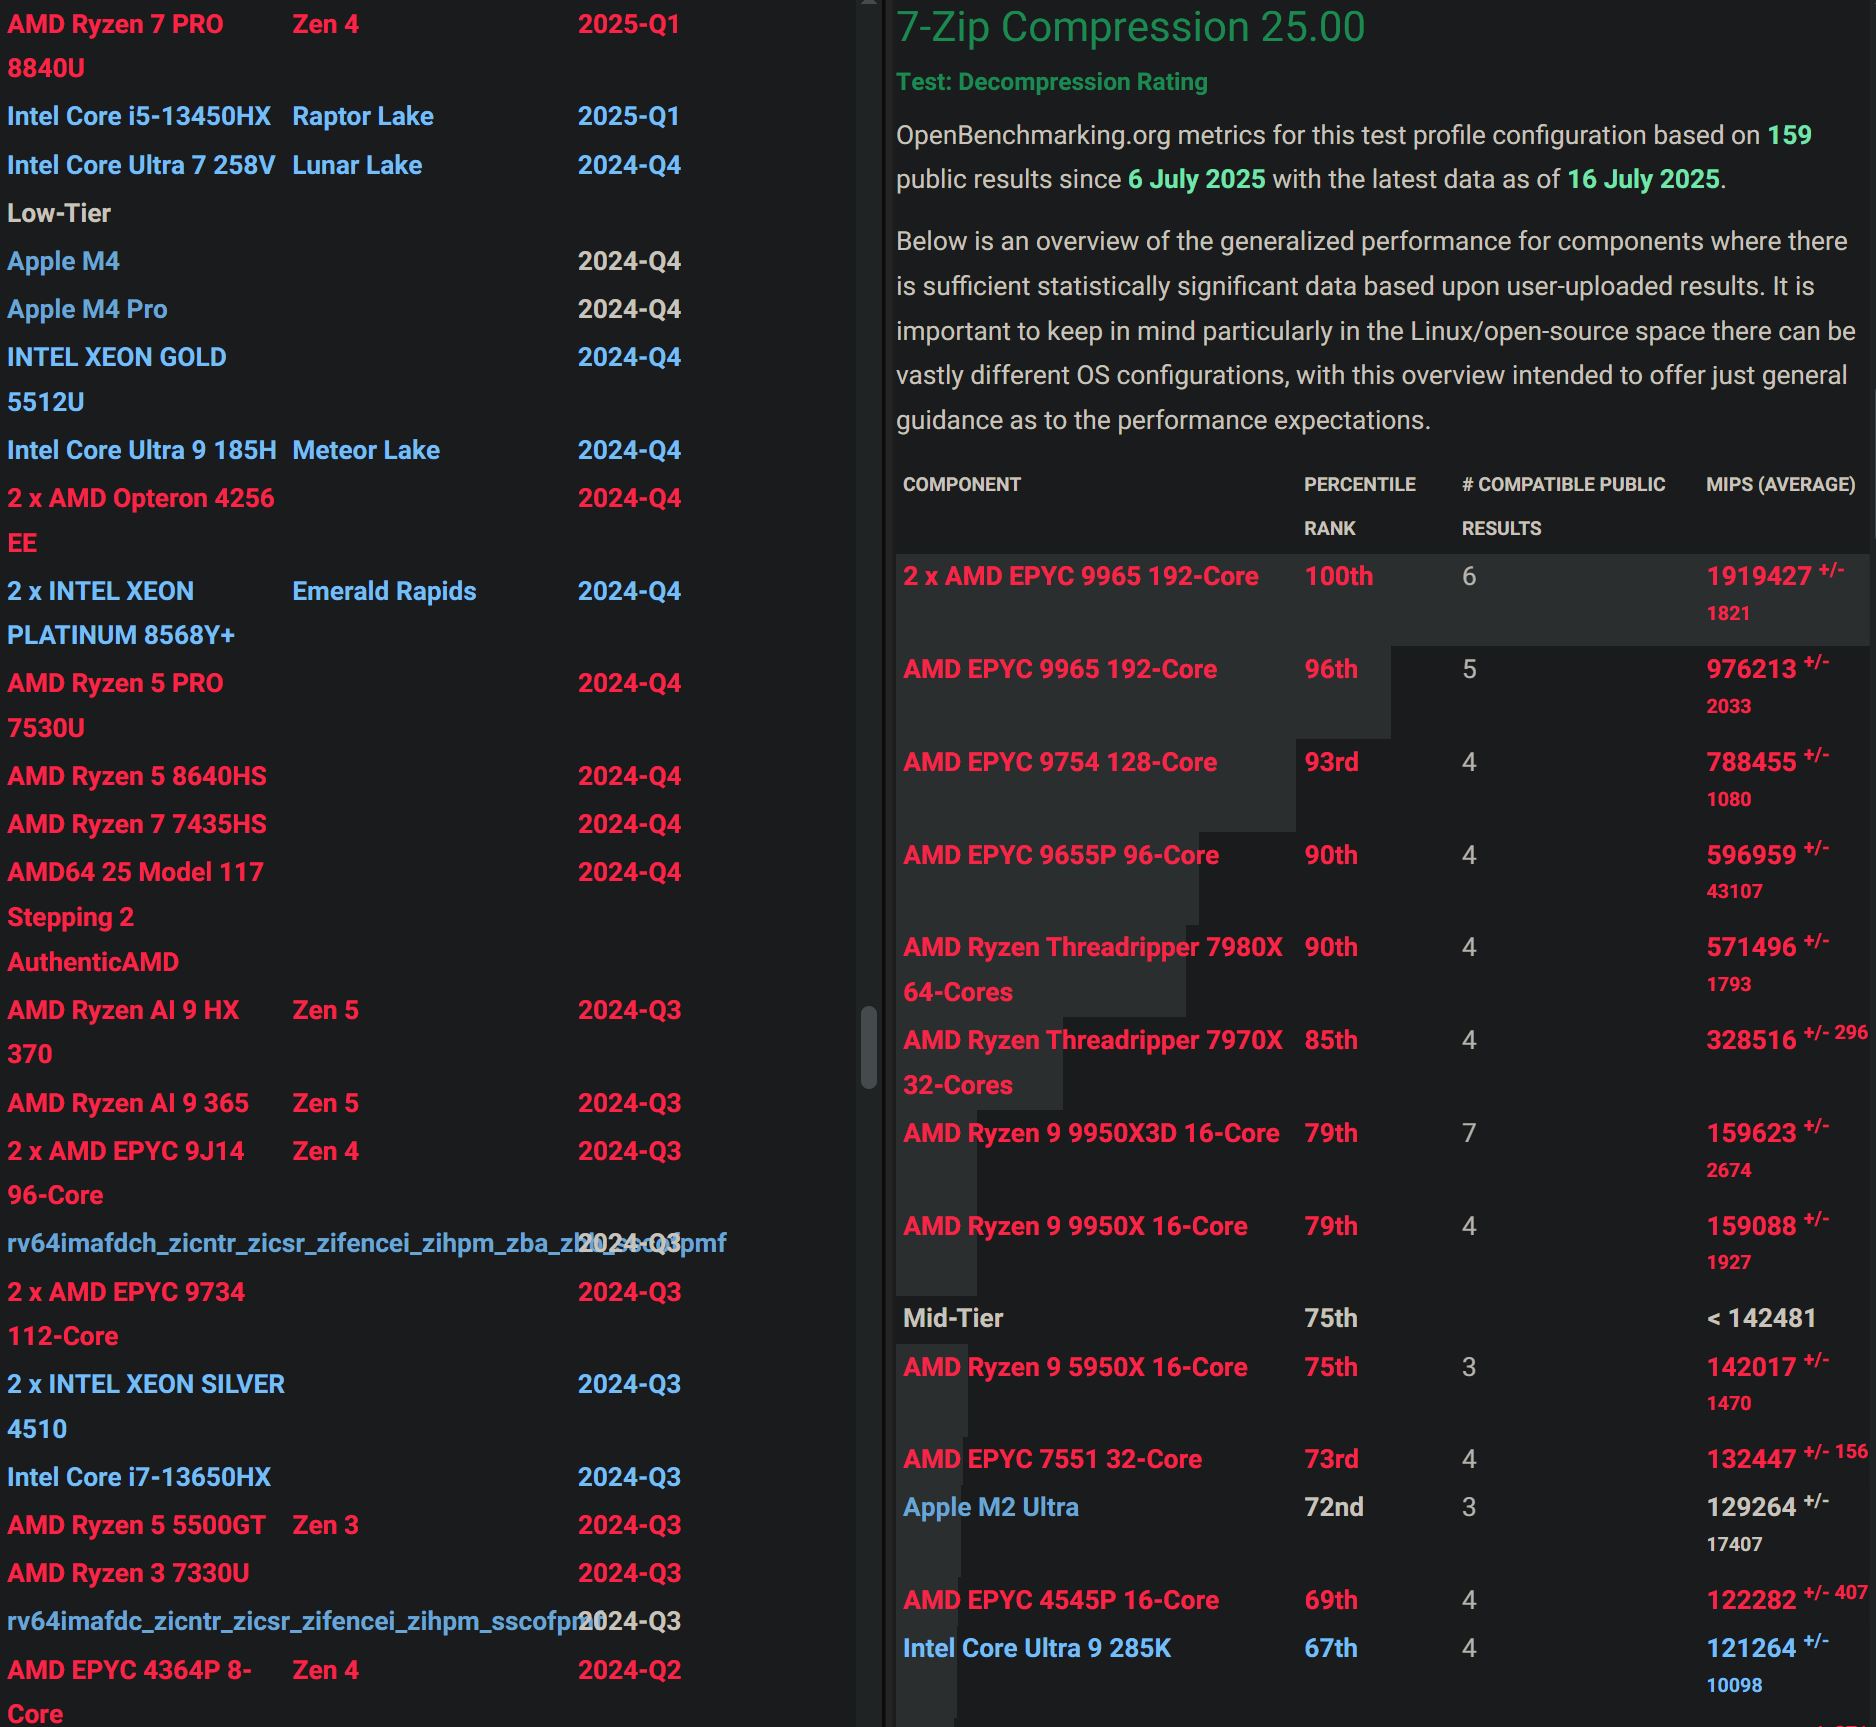Open 2 x INTEL XEON SILVER 4510

(x=146, y=1406)
